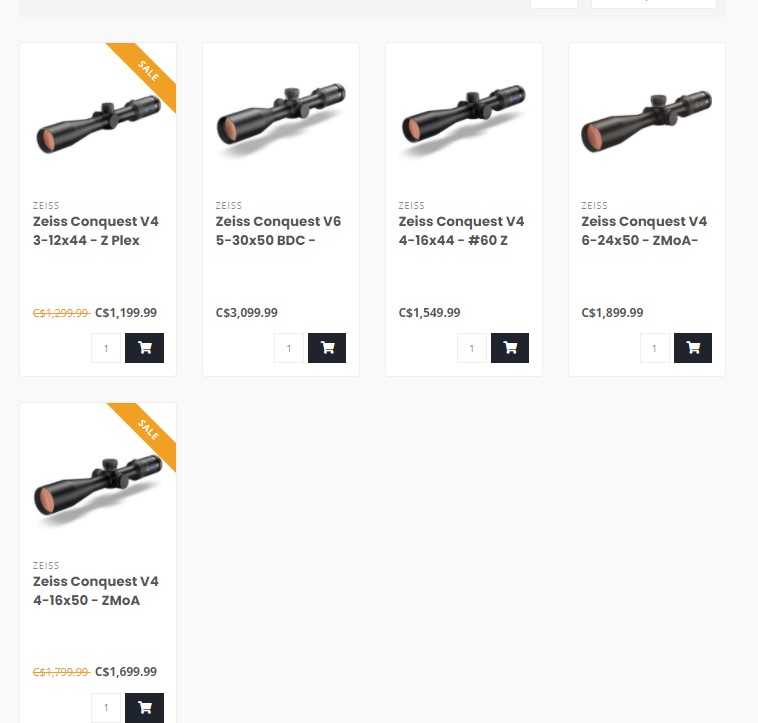Screen dimensions: 758x723
Task: Click quantity field for 3-12x44 scope
Action: (106, 348)
